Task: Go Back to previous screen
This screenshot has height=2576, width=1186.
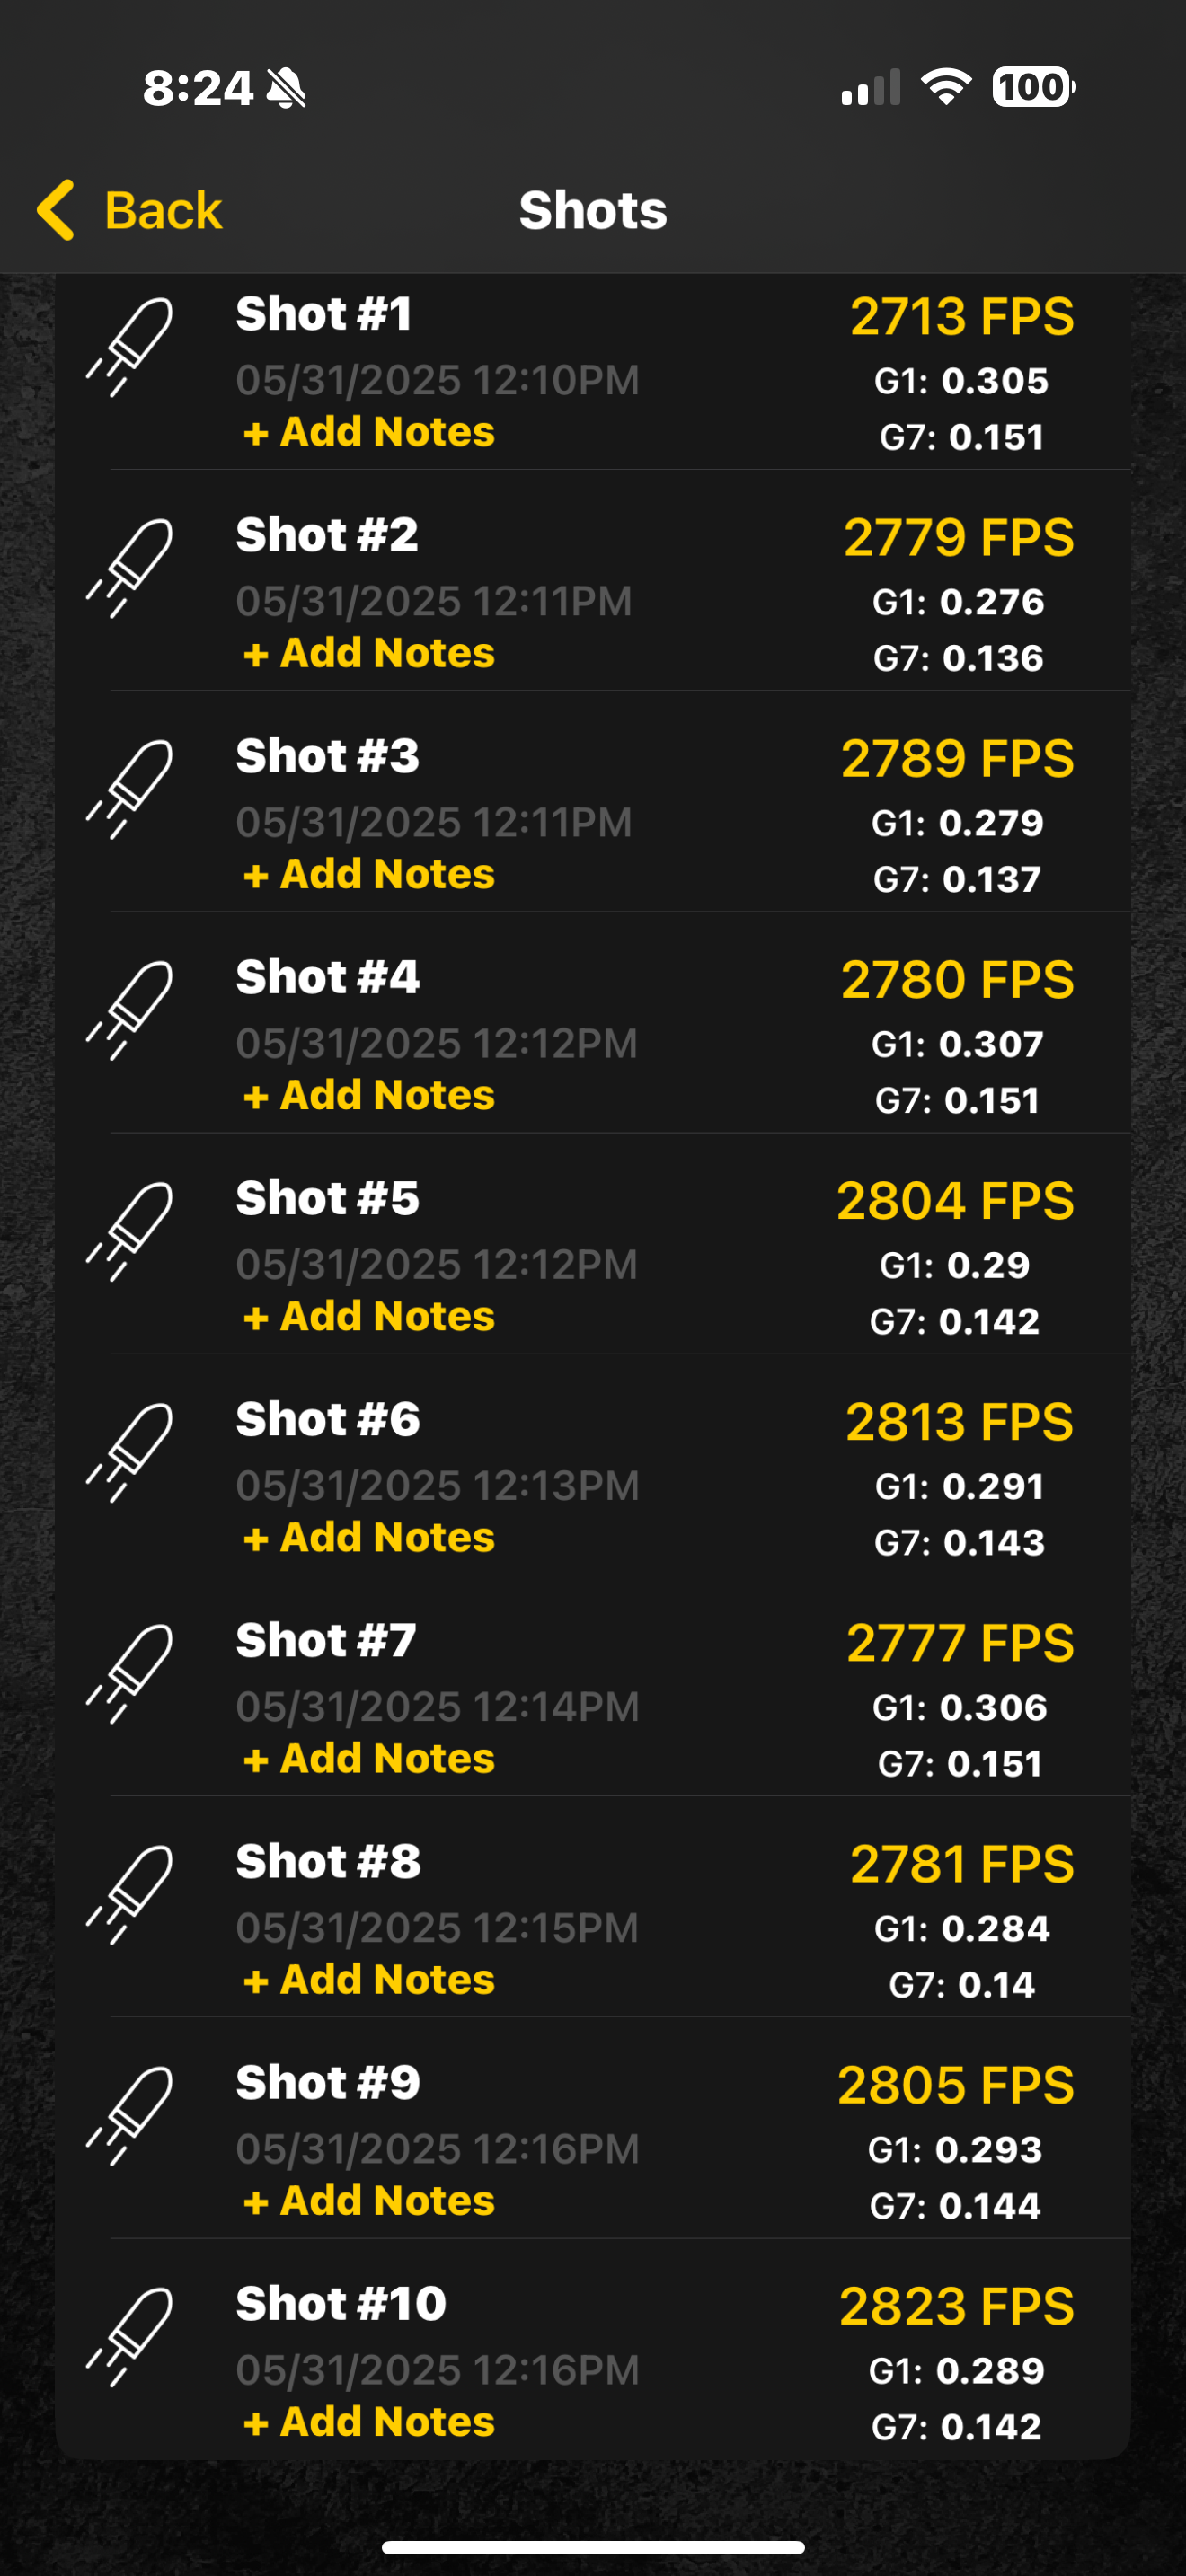Action: coord(130,210)
